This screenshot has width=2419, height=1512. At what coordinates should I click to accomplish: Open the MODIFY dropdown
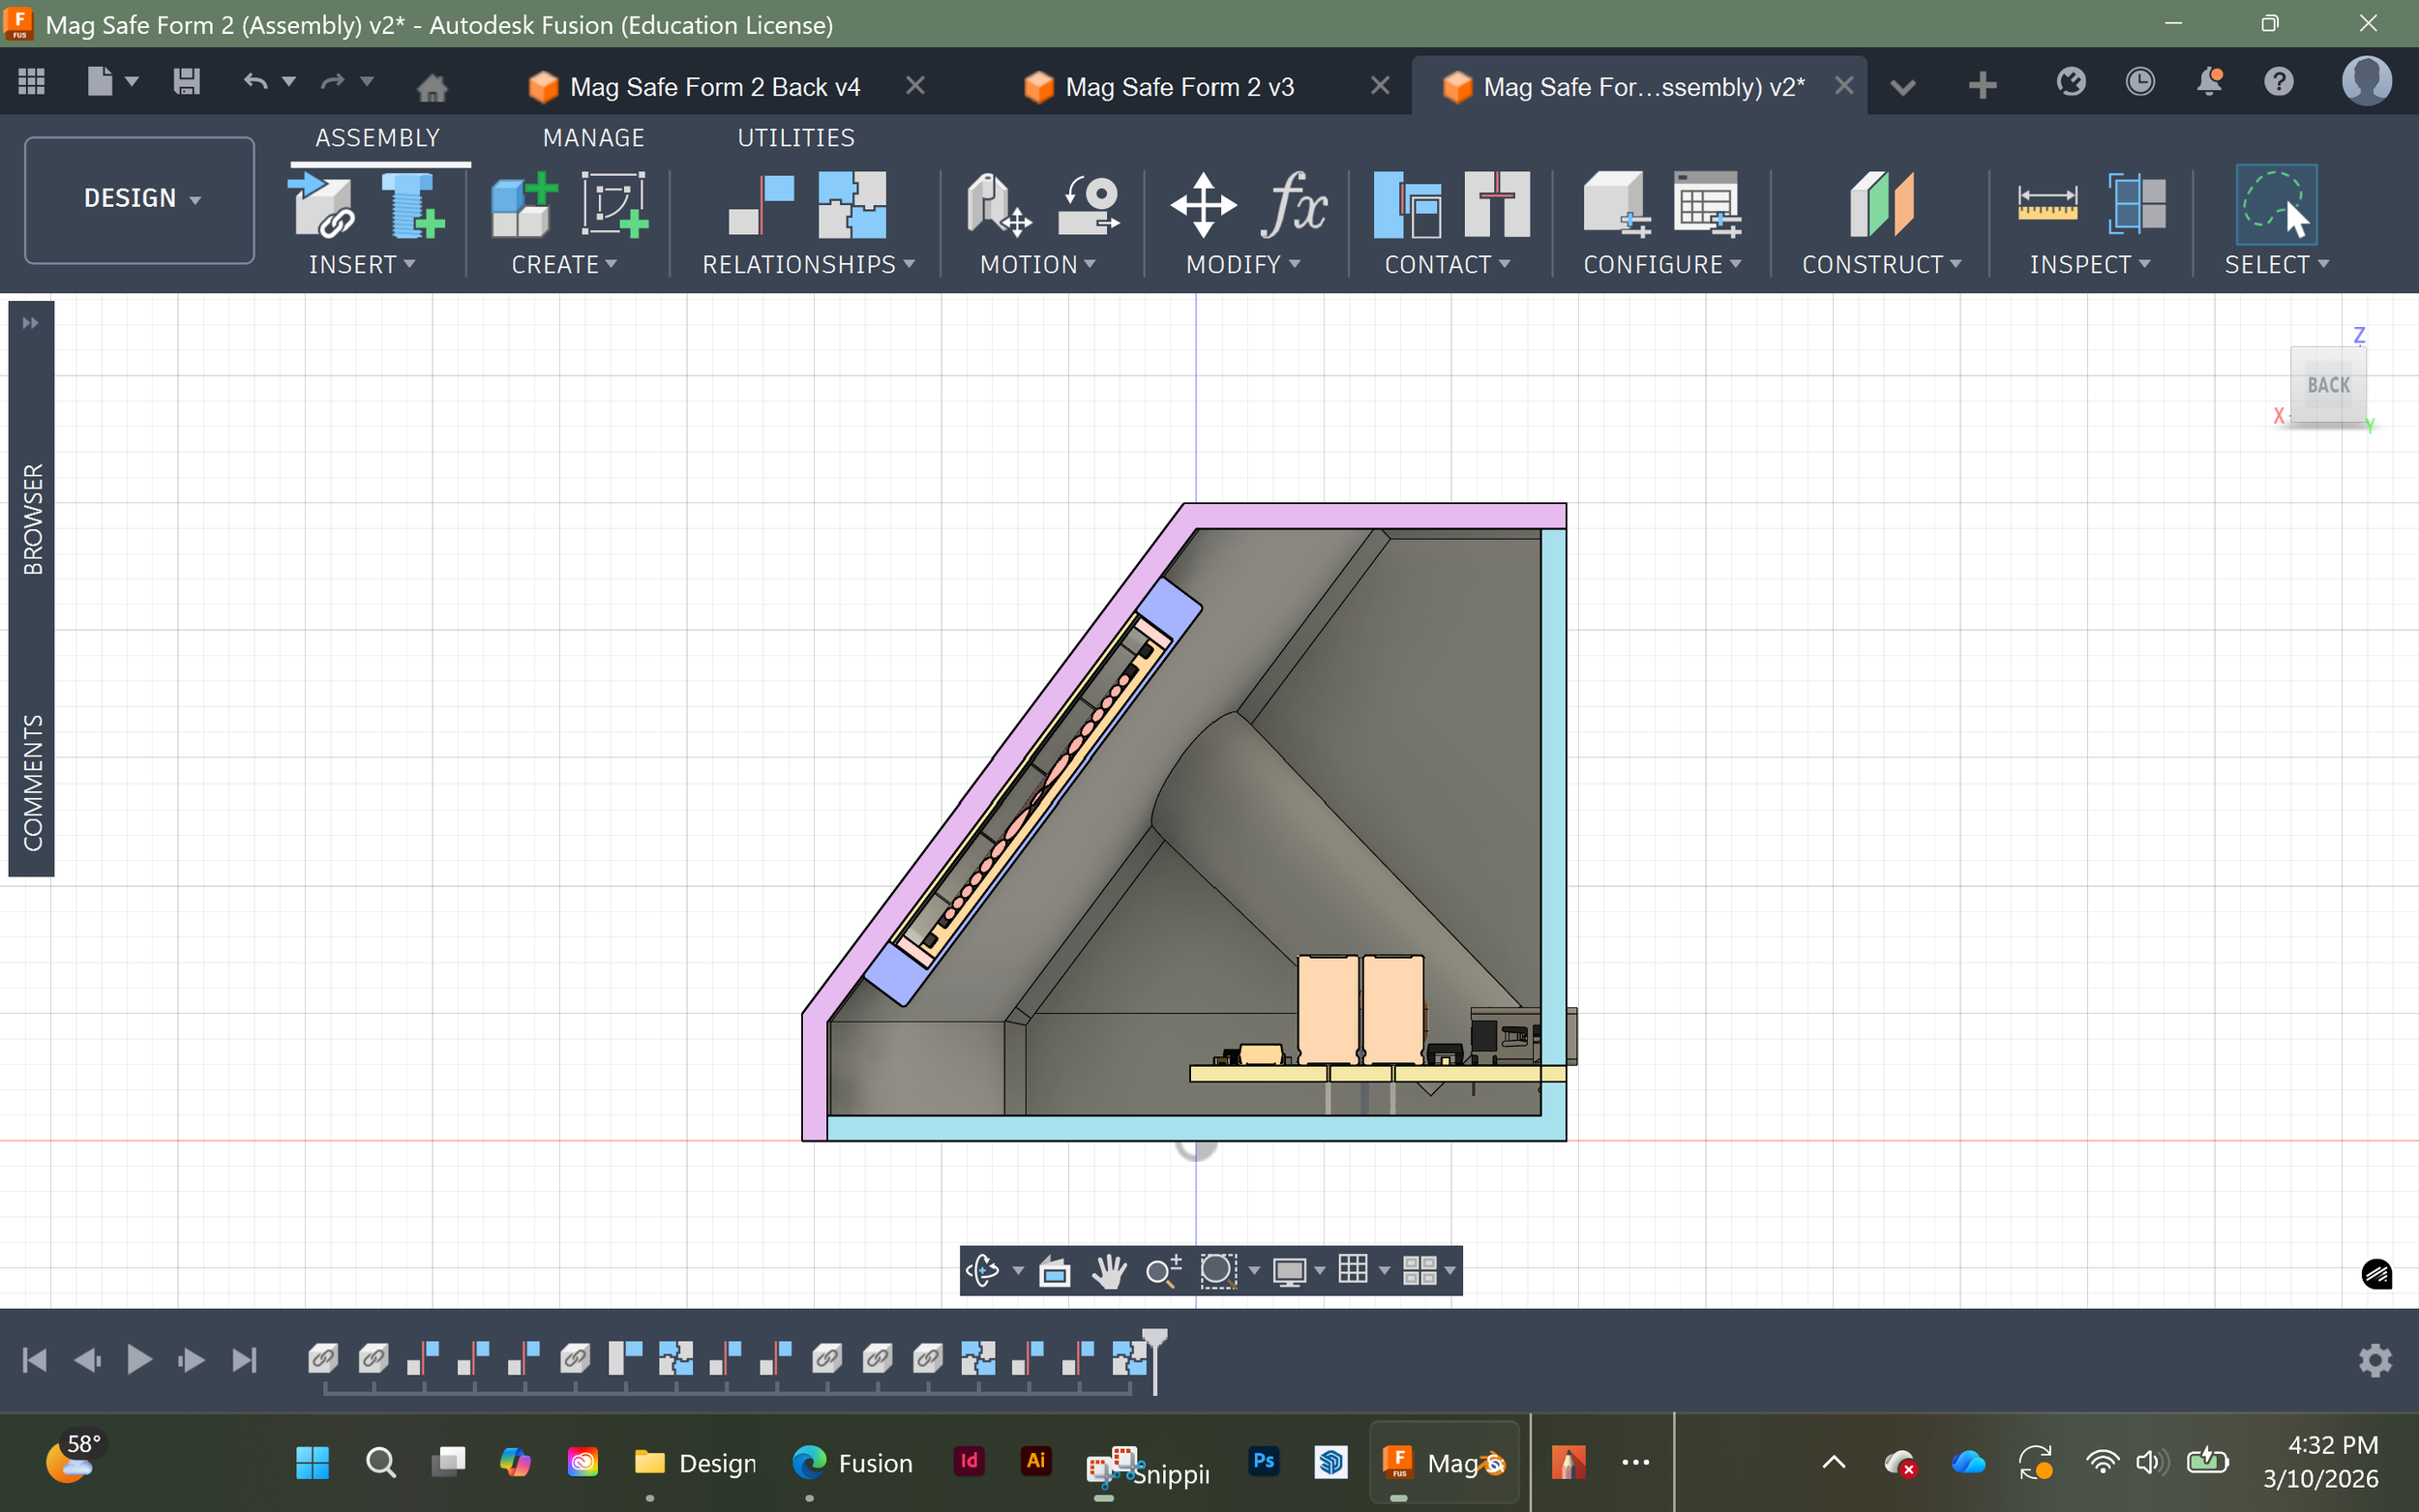[x=1243, y=264]
